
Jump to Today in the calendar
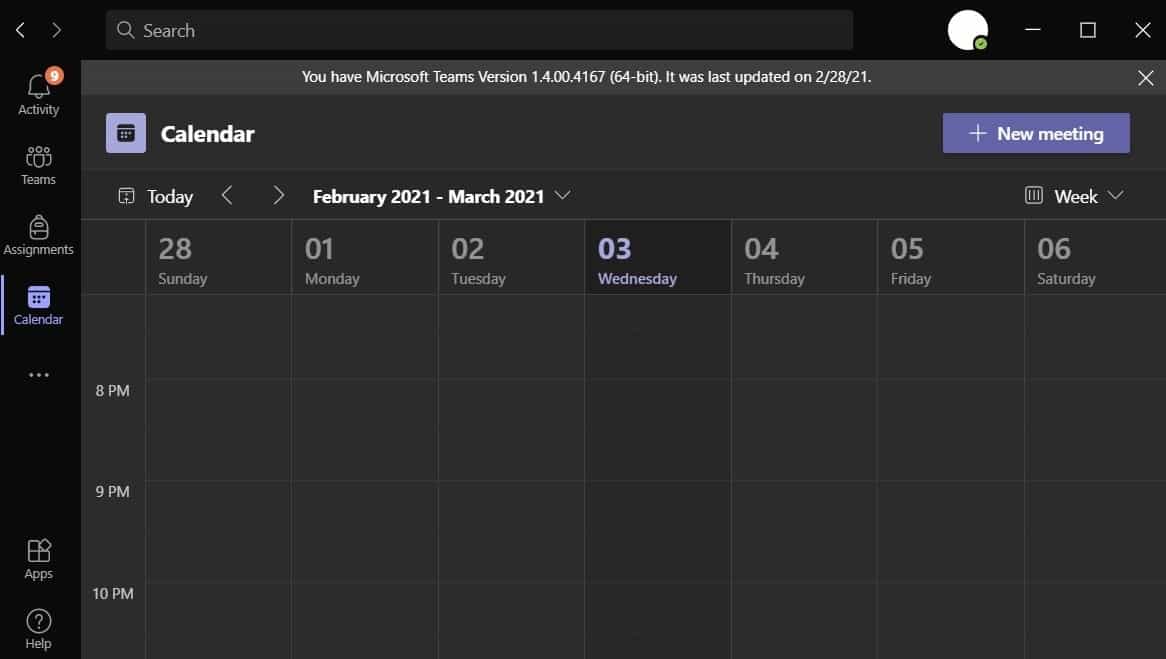156,196
